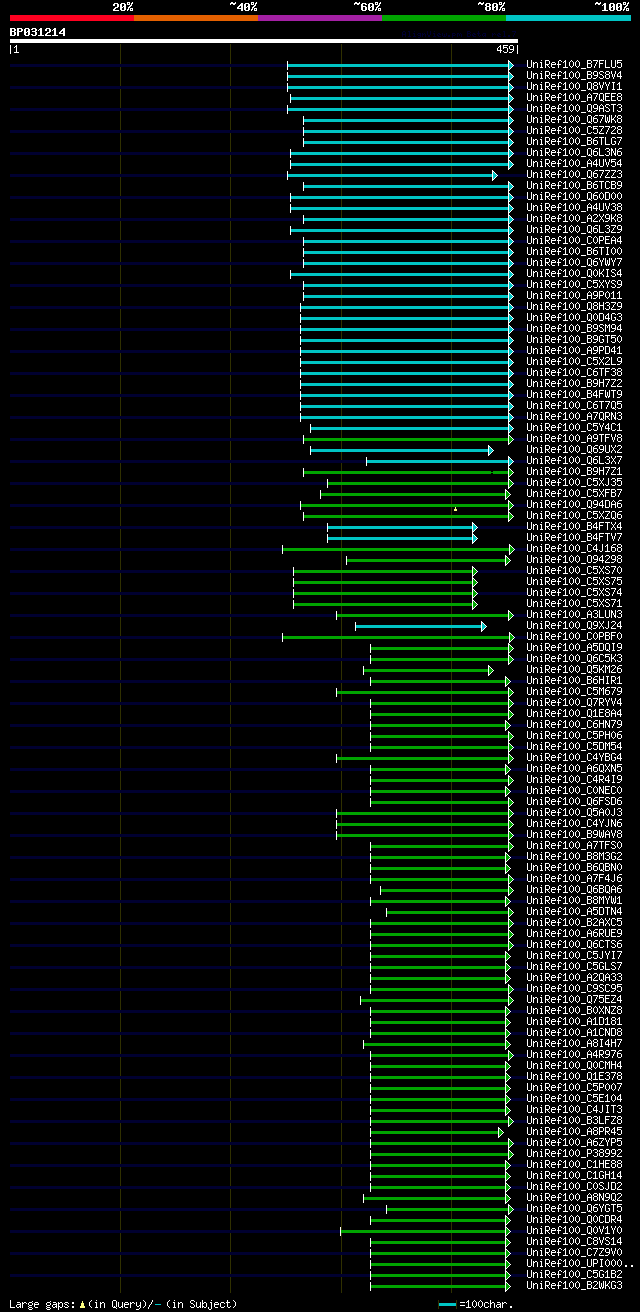Click the purple ~60% legend segment
The height and width of the screenshot is (1312, 640).
click(x=320, y=18)
